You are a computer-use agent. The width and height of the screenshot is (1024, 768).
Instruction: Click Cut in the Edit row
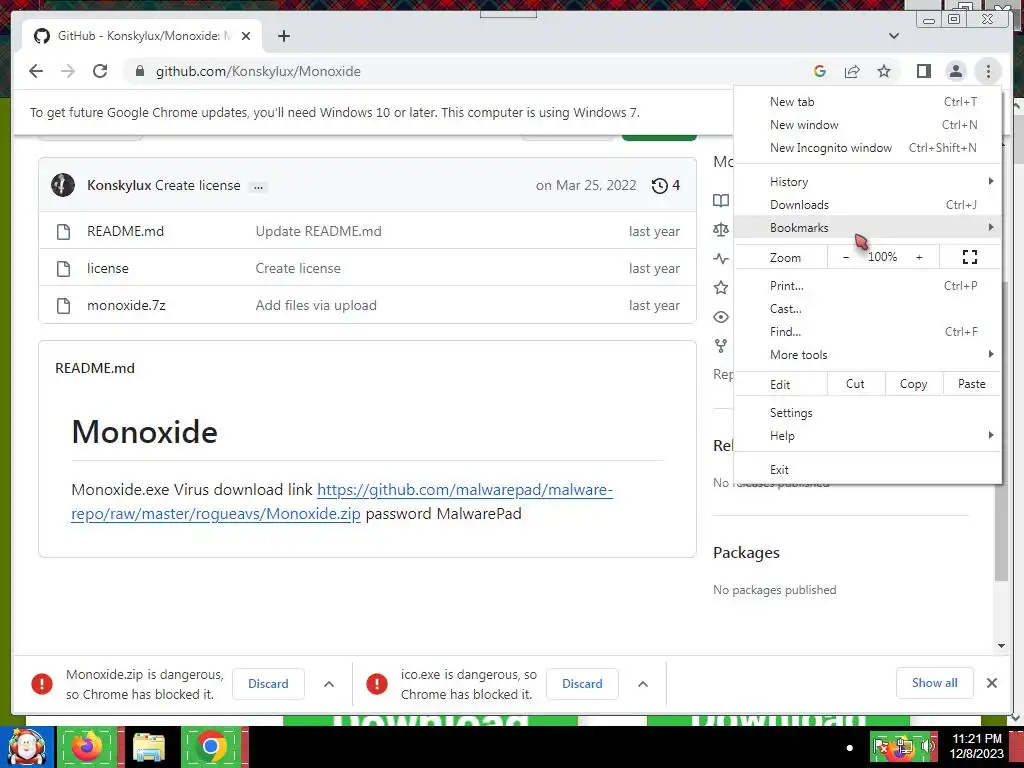coord(856,384)
